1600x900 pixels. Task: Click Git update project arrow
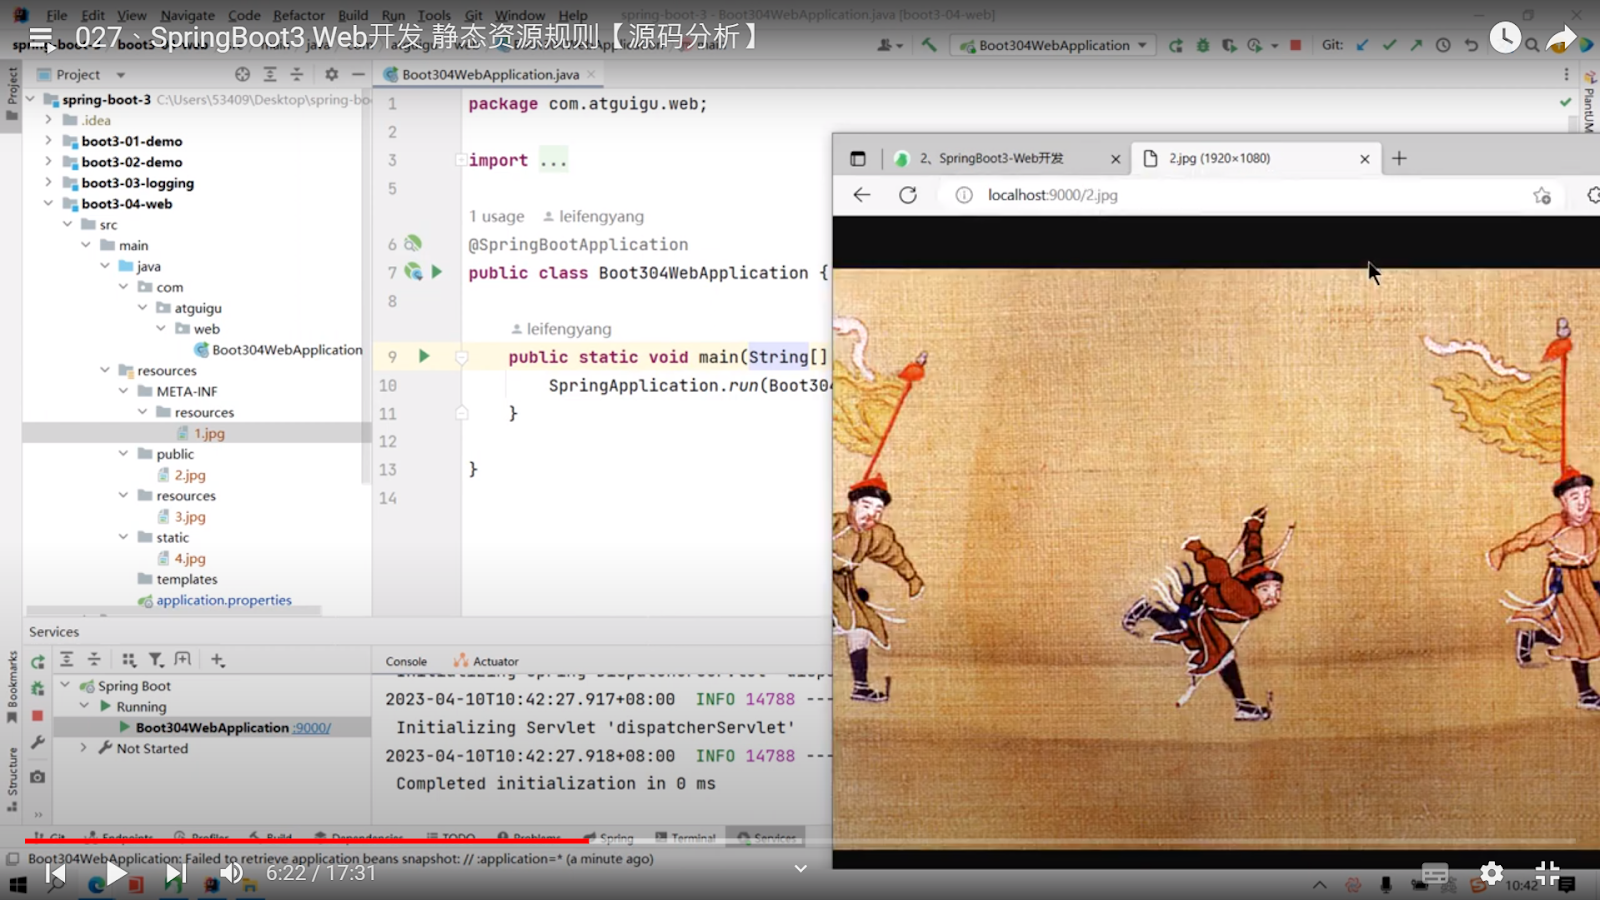[1362, 45]
